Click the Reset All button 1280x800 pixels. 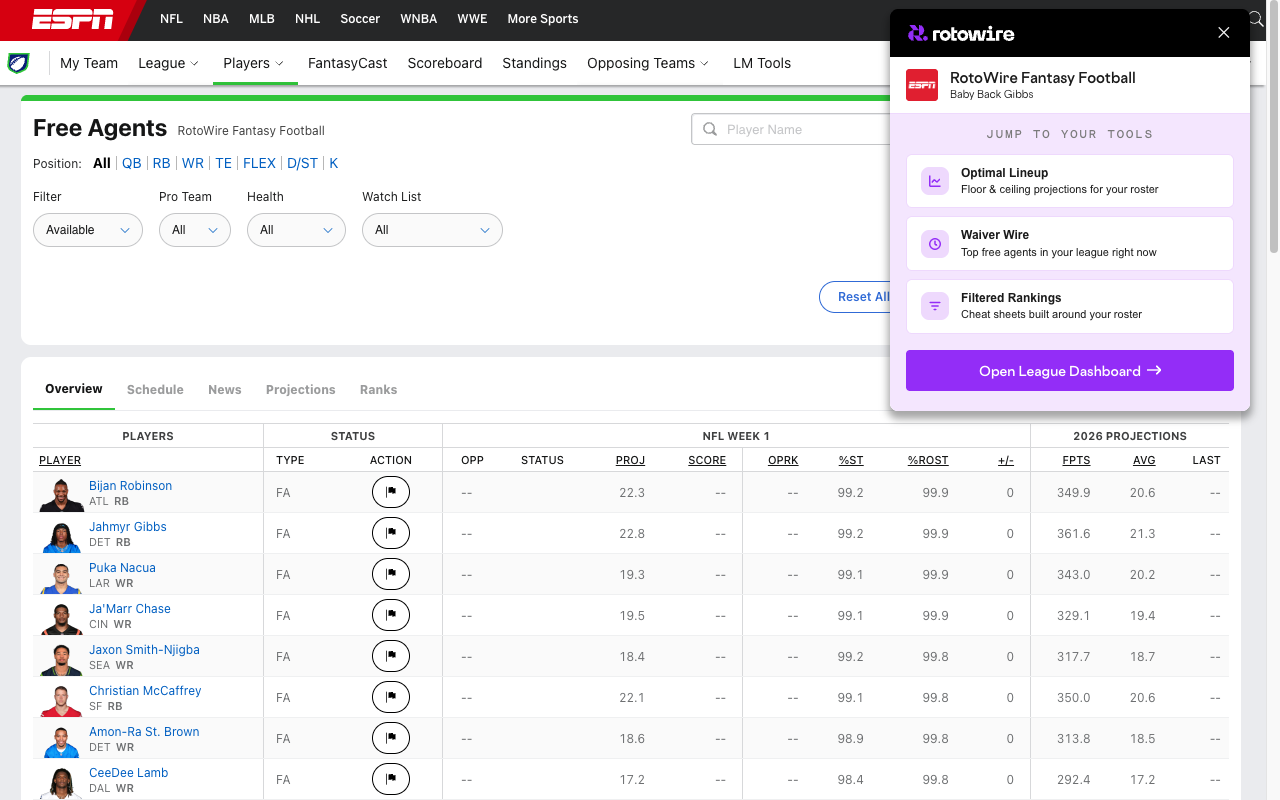(857, 297)
